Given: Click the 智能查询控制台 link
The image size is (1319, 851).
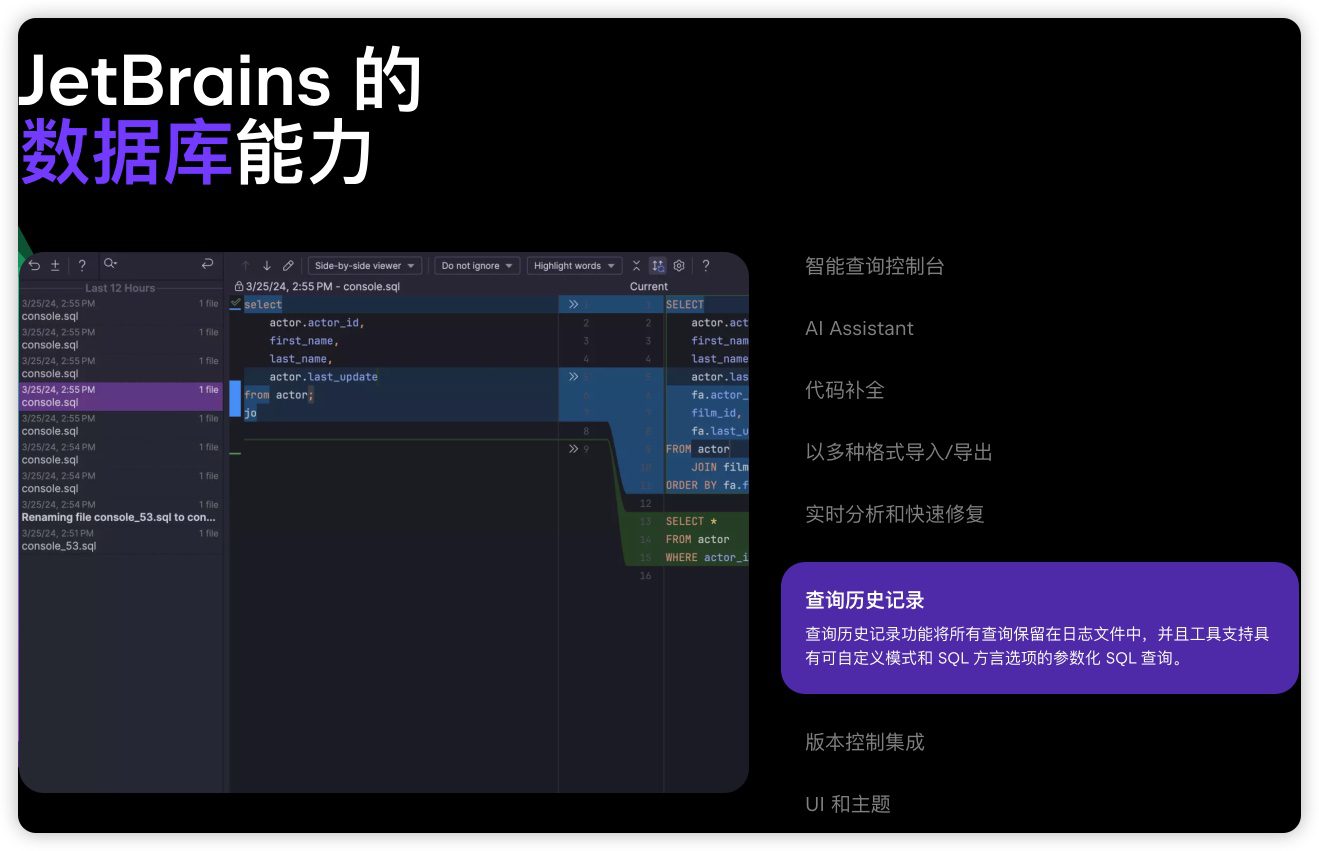Looking at the screenshot, I should (x=874, y=266).
